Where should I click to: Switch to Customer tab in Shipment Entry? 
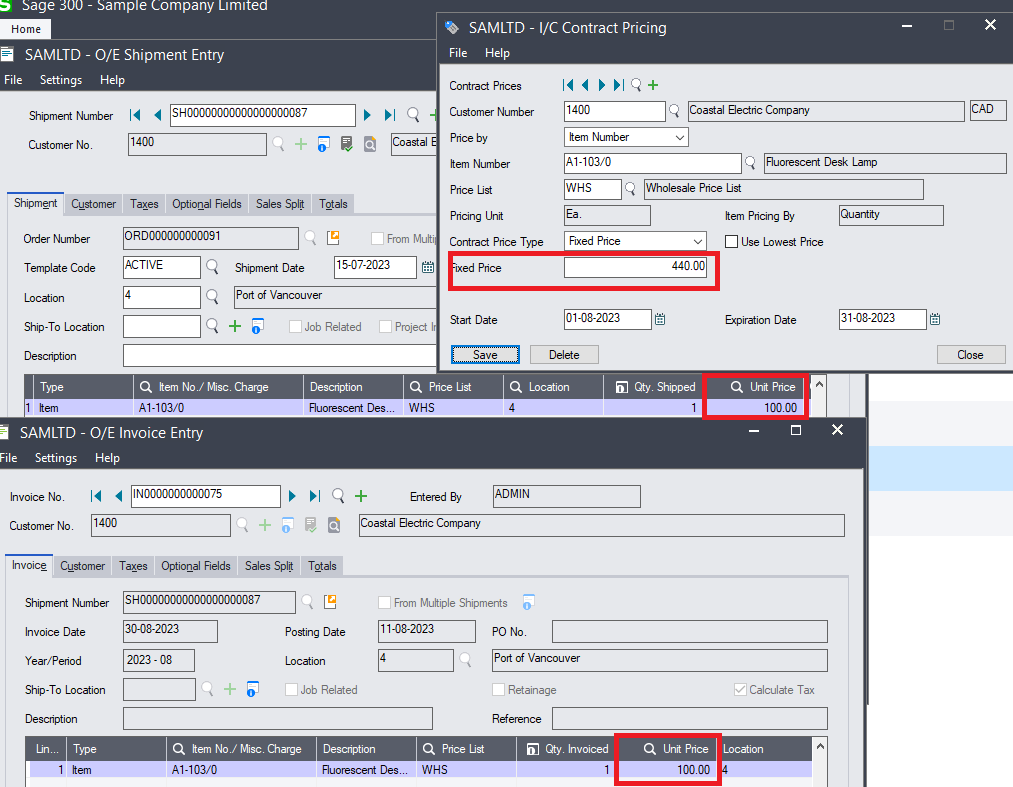[93, 204]
